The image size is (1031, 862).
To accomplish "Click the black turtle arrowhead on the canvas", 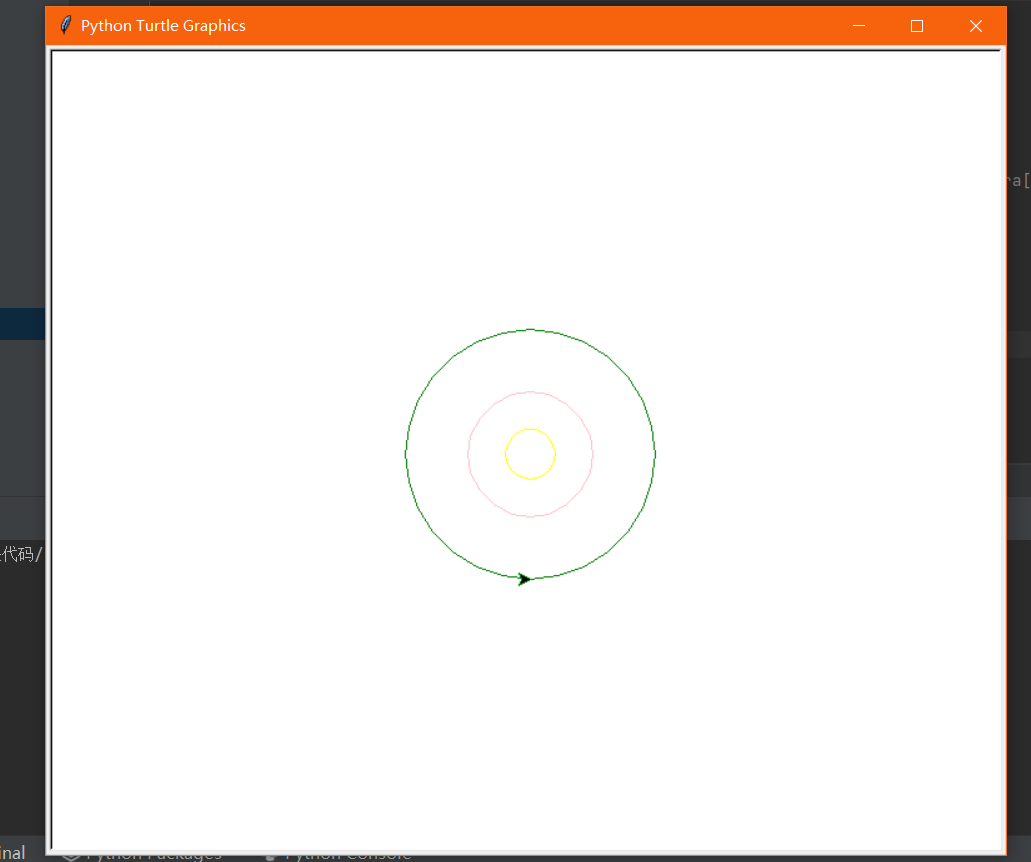I will tap(524, 579).
